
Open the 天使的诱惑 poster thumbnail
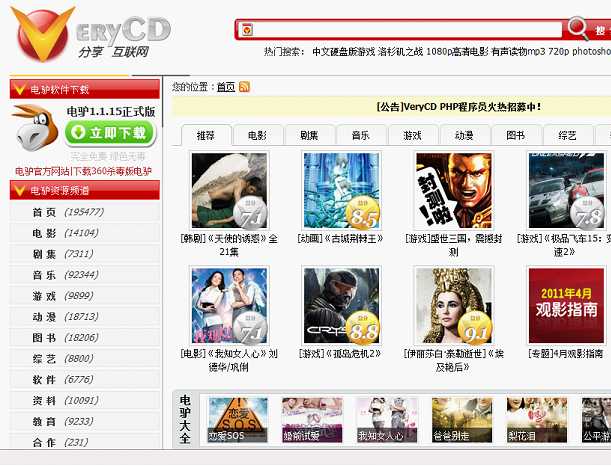point(229,191)
